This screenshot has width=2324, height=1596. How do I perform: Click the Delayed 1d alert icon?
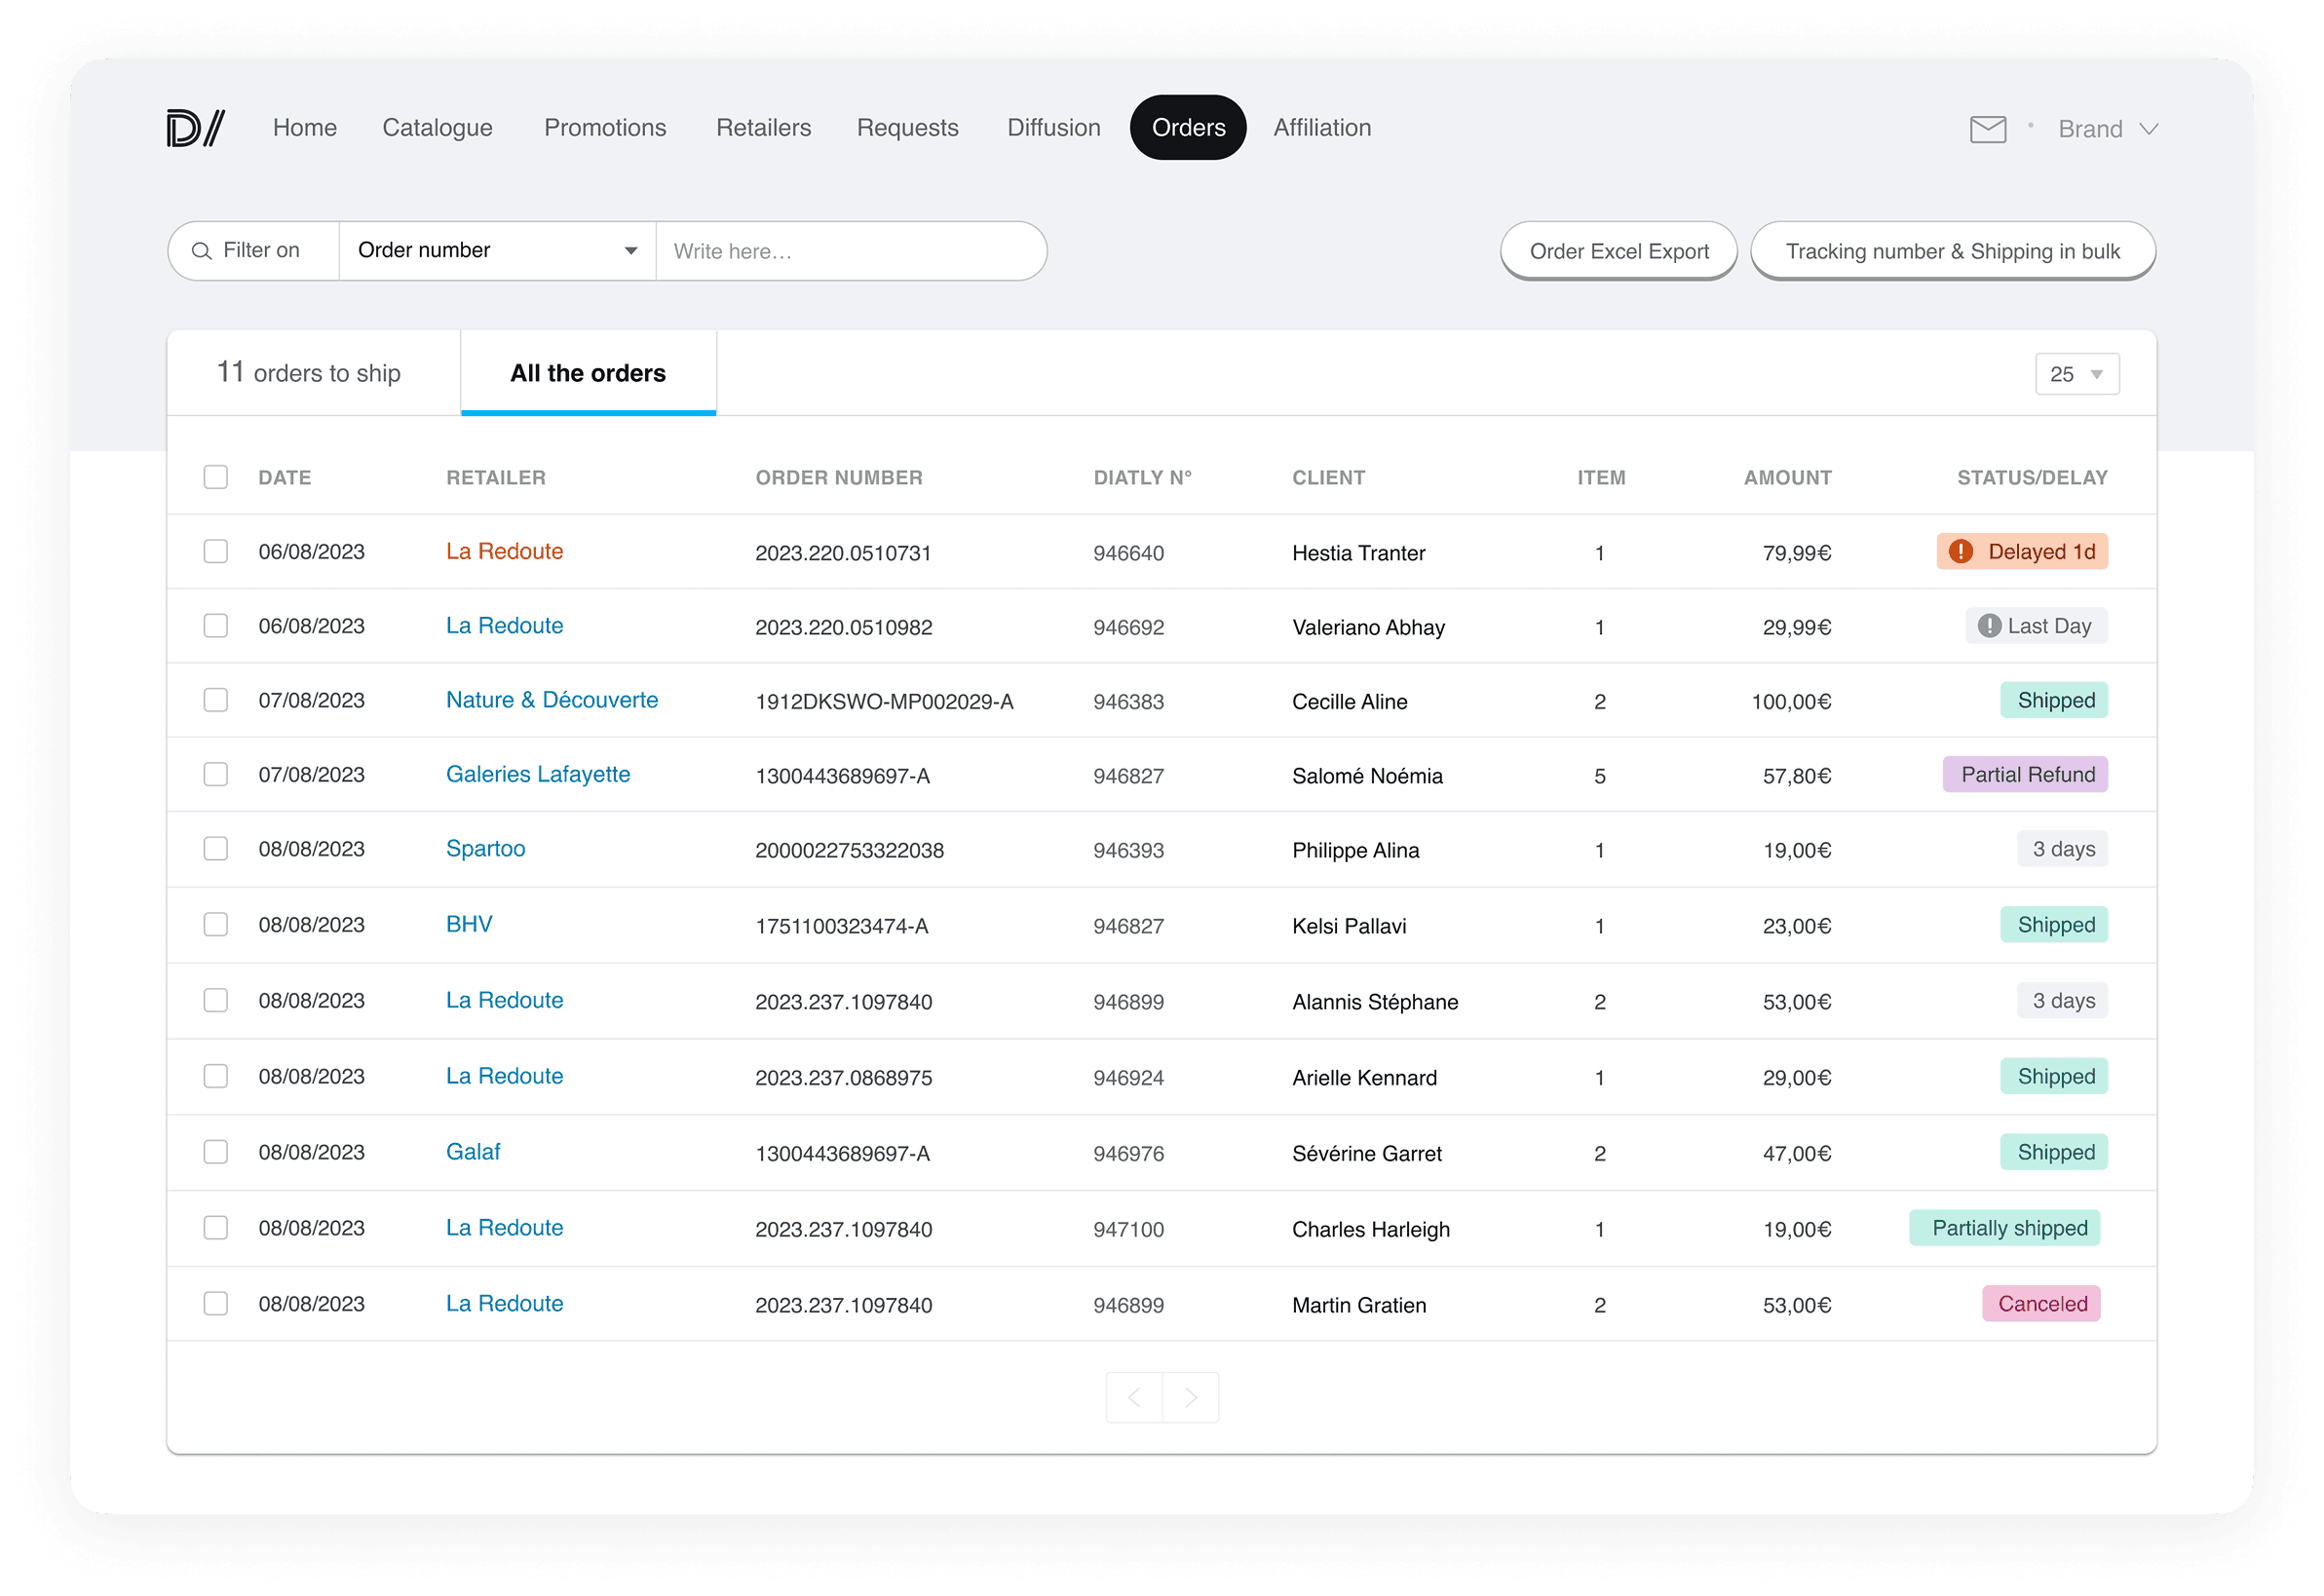point(1960,552)
